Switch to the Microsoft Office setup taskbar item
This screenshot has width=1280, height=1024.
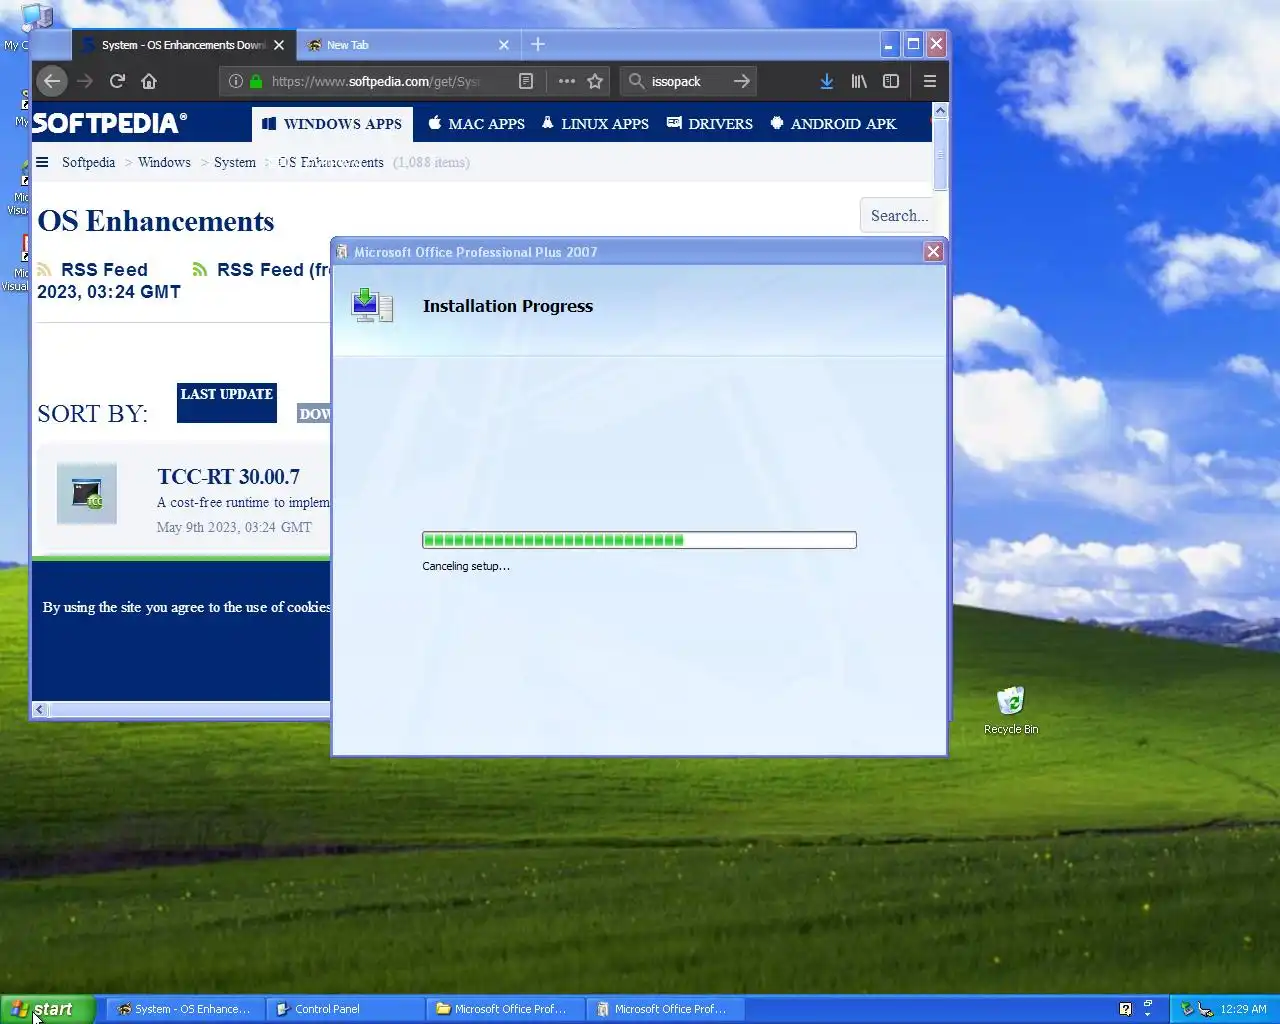click(x=665, y=1009)
